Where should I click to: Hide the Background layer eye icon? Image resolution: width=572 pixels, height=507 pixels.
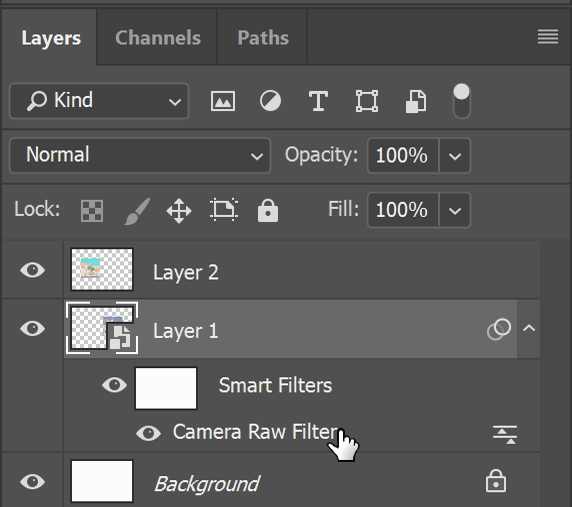(x=33, y=481)
